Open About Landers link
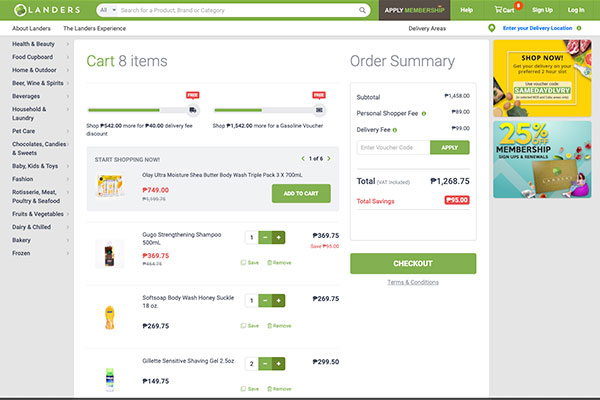 (x=31, y=28)
